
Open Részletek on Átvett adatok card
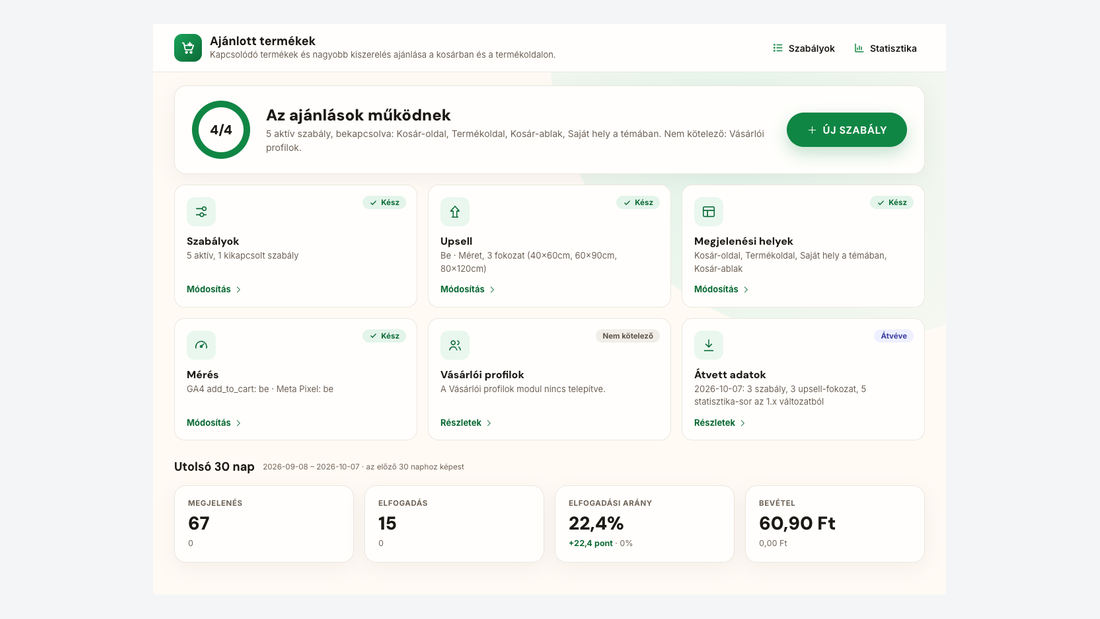click(720, 422)
